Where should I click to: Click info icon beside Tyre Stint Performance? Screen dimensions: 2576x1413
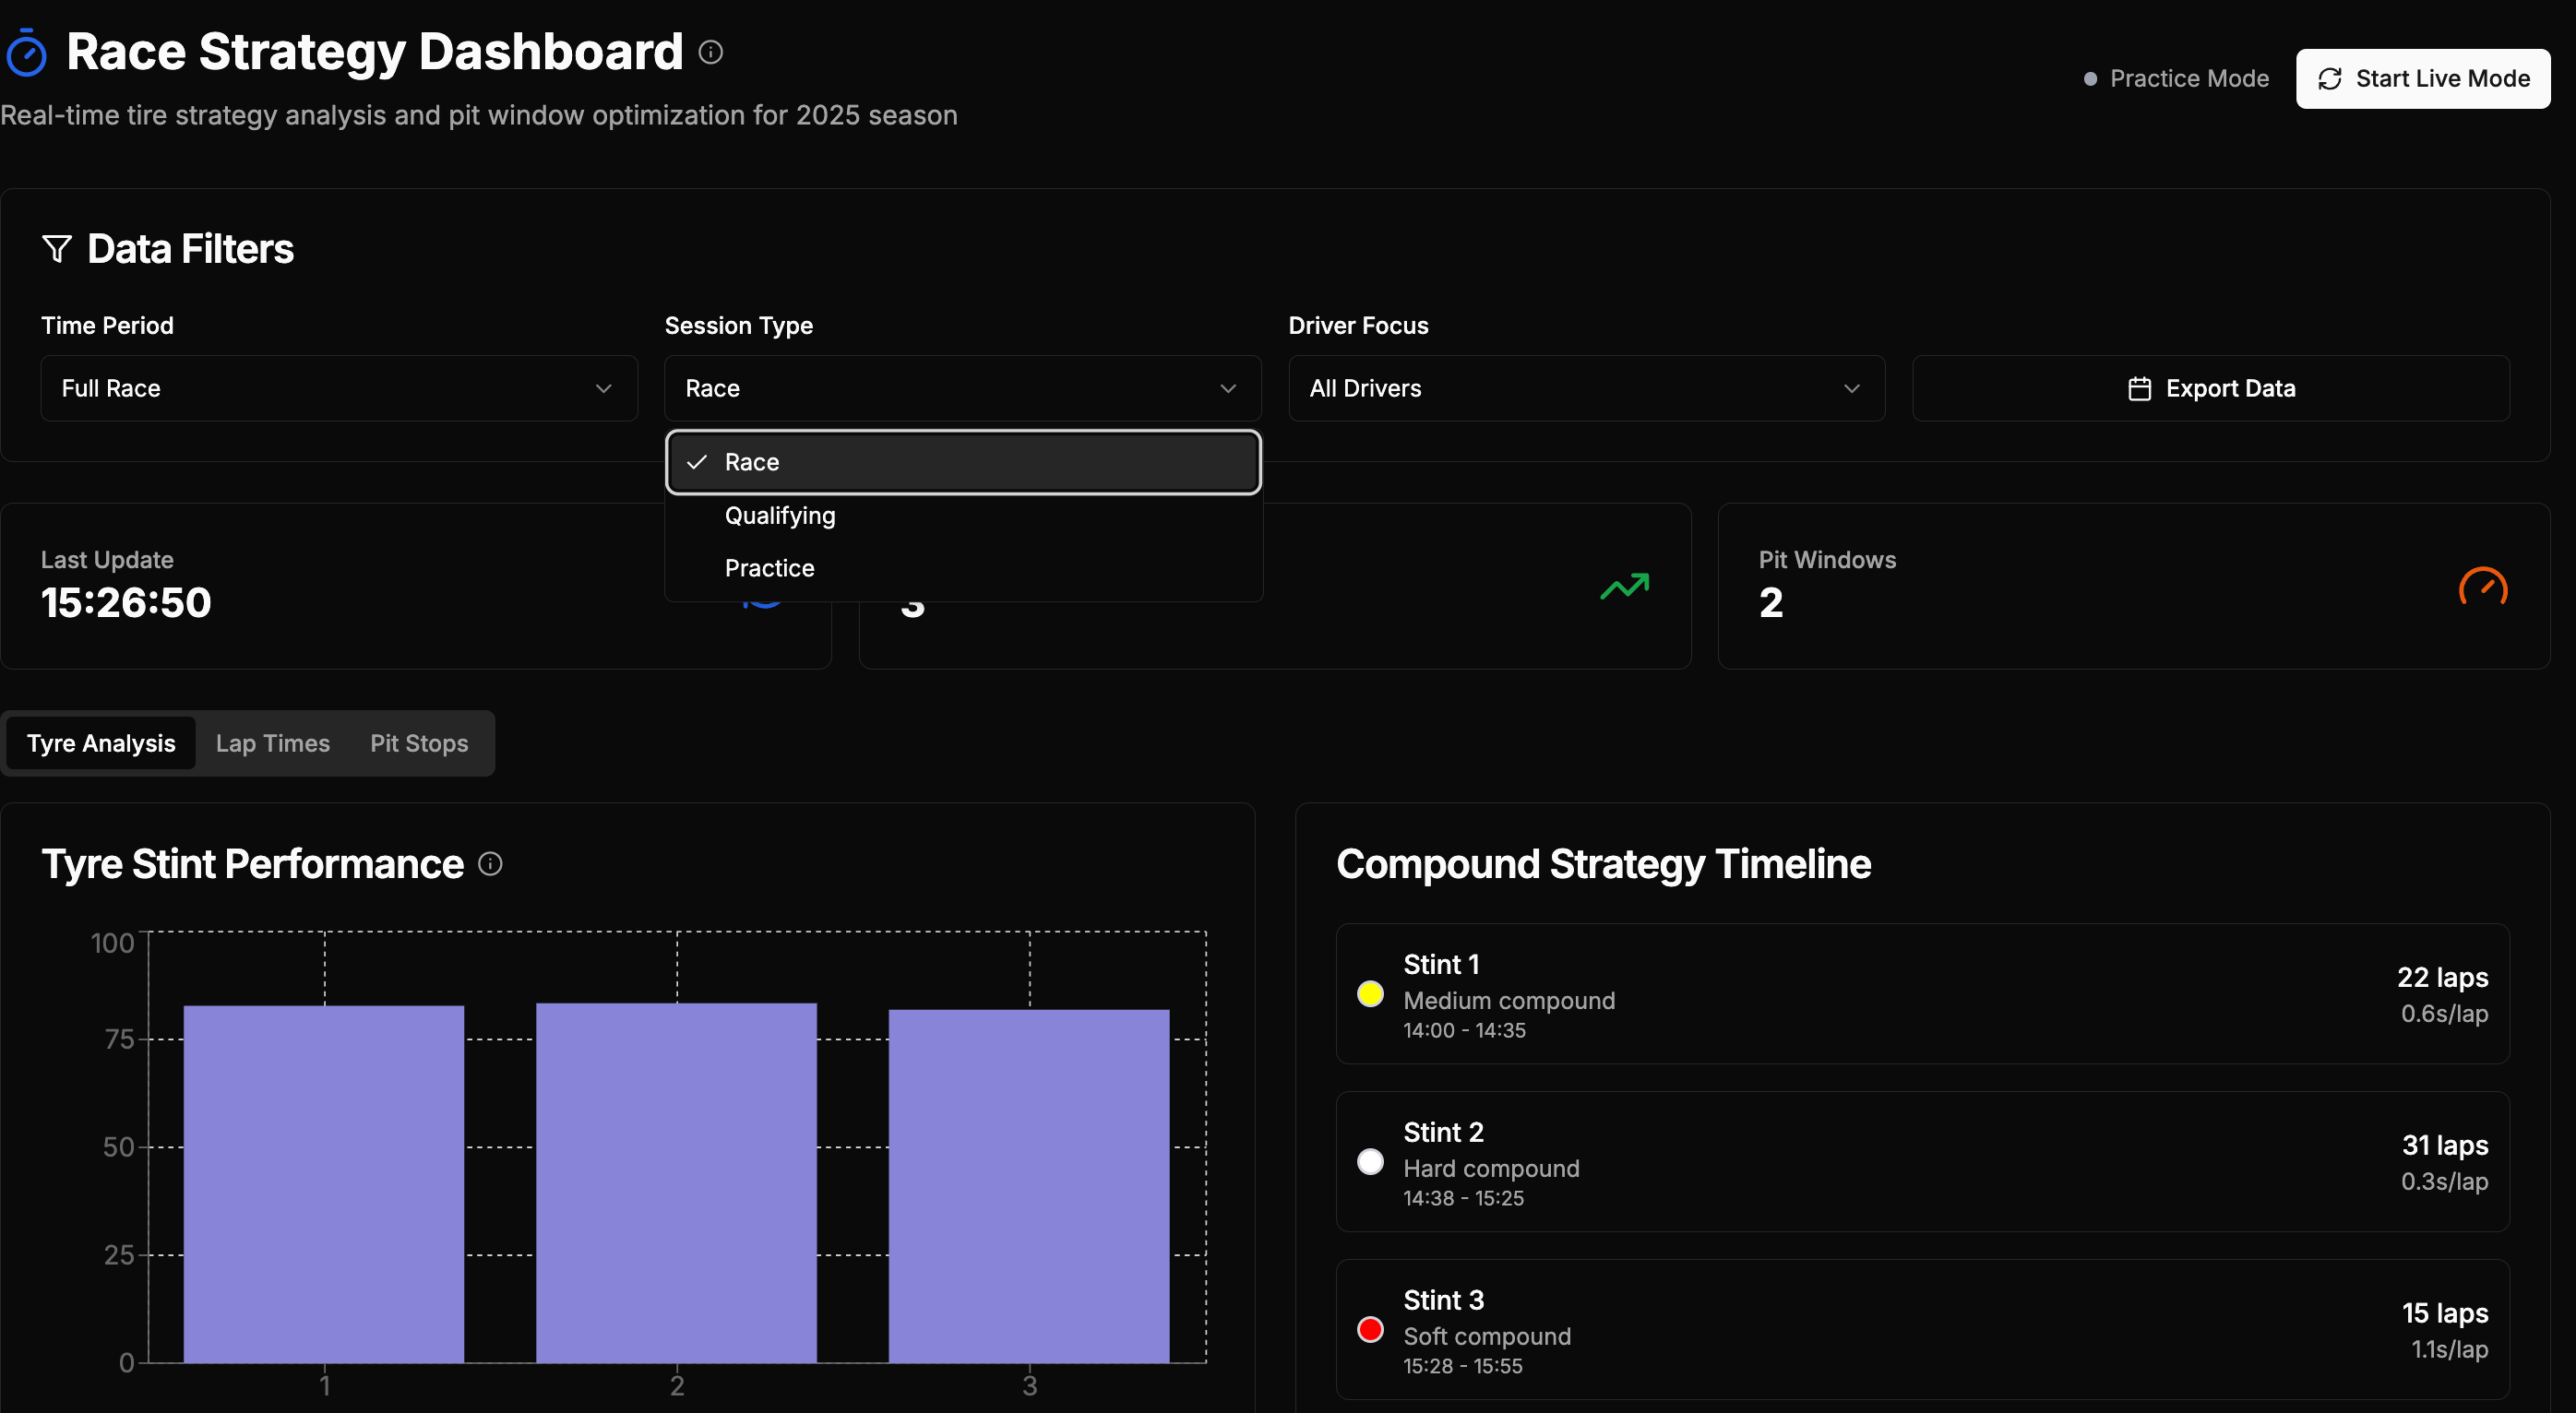click(x=490, y=863)
